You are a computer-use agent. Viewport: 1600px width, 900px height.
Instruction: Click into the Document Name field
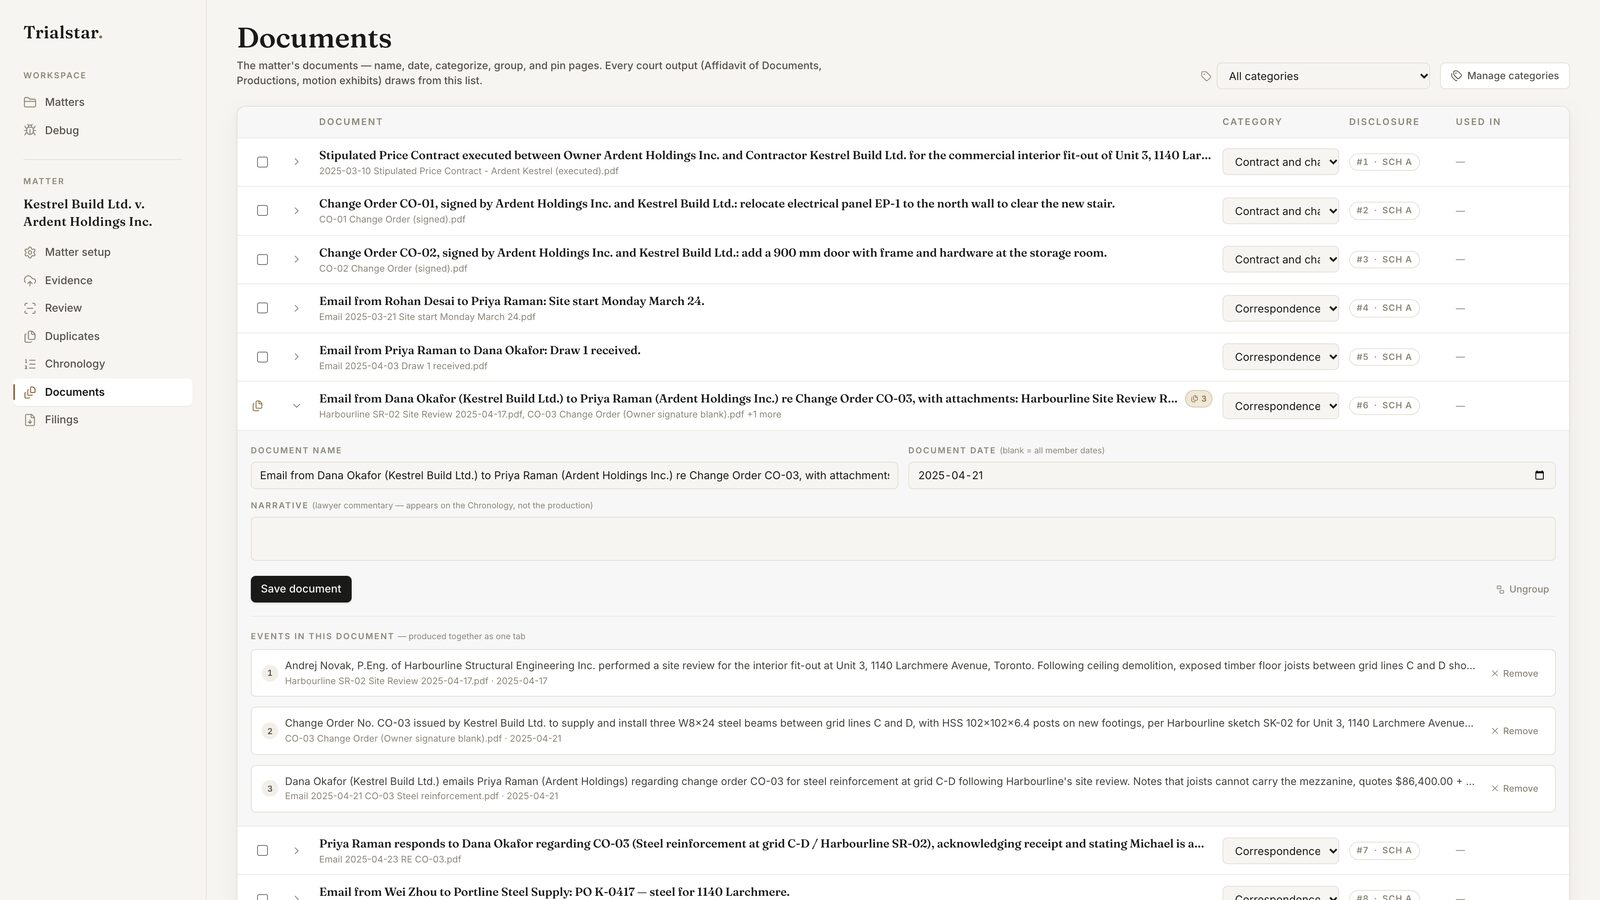point(574,475)
